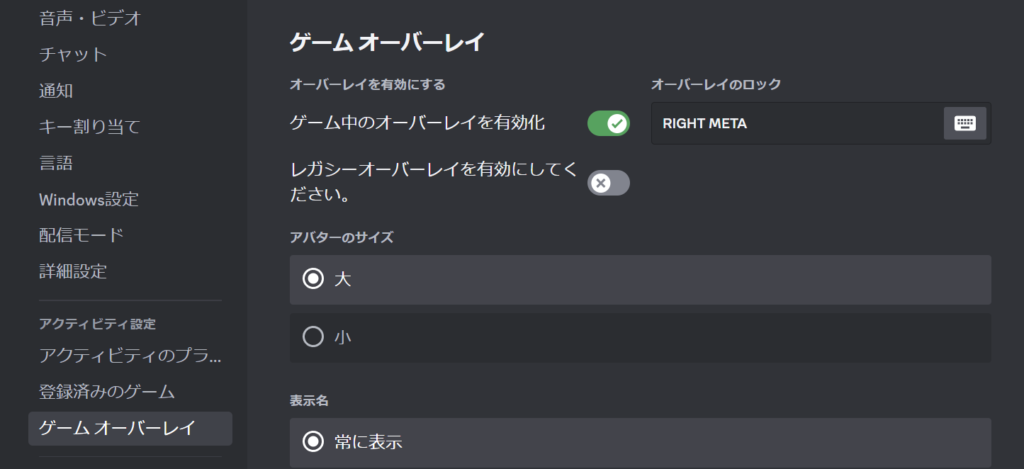This screenshot has width=1024, height=469.
Task: Open 音声・ビデオ settings
Action: [x=90, y=17]
